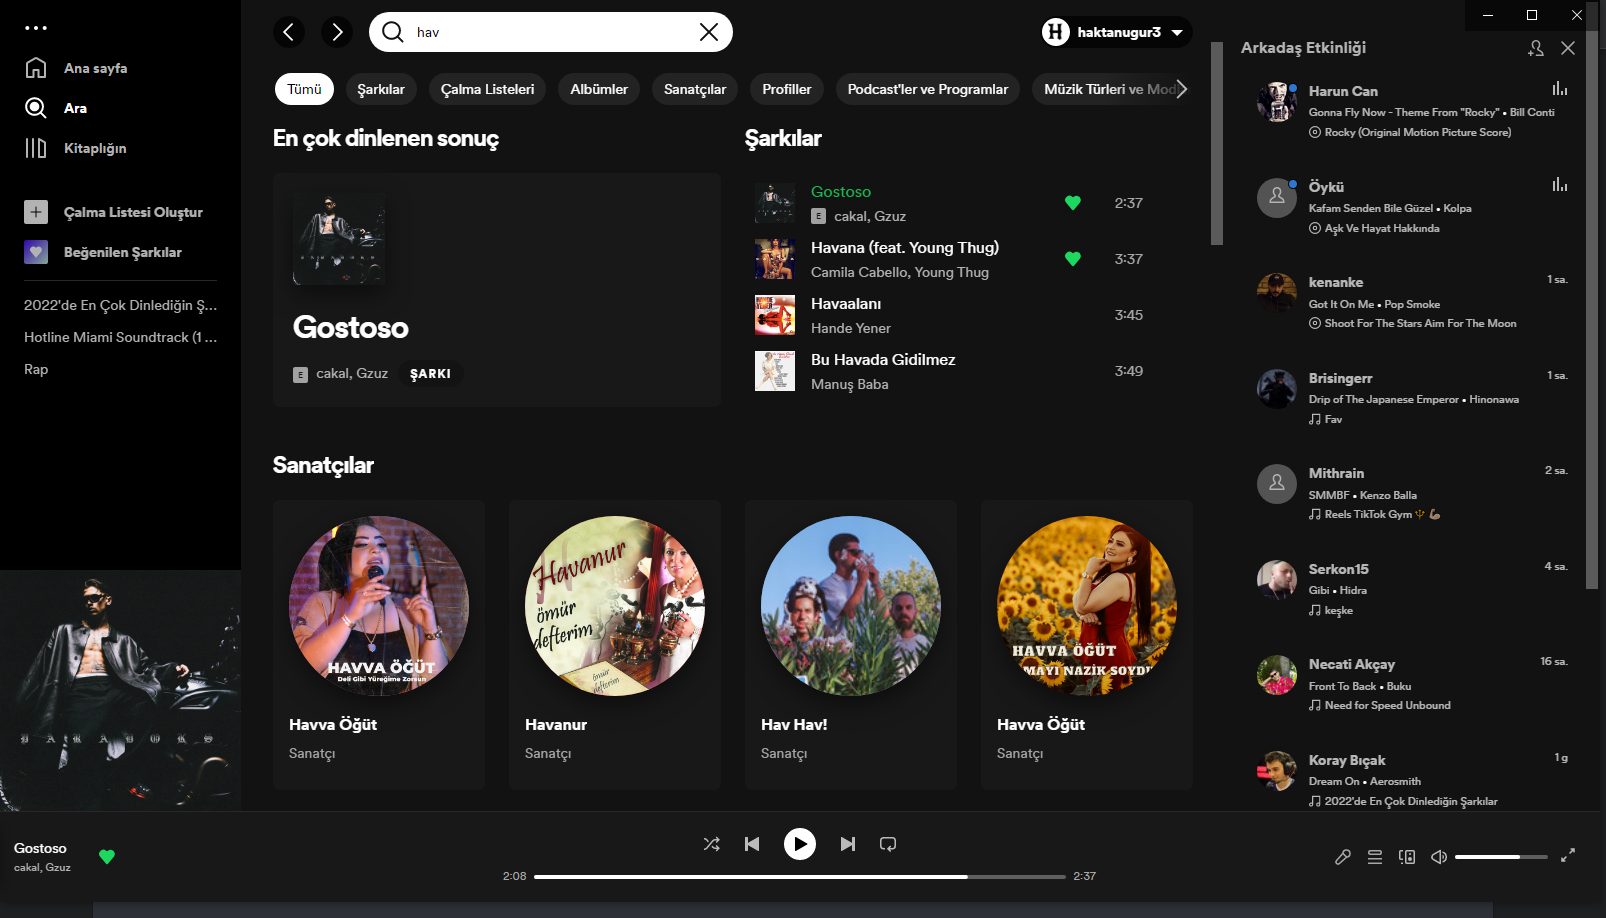
Task: Open the Gostoso top result card
Action: point(497,290)
